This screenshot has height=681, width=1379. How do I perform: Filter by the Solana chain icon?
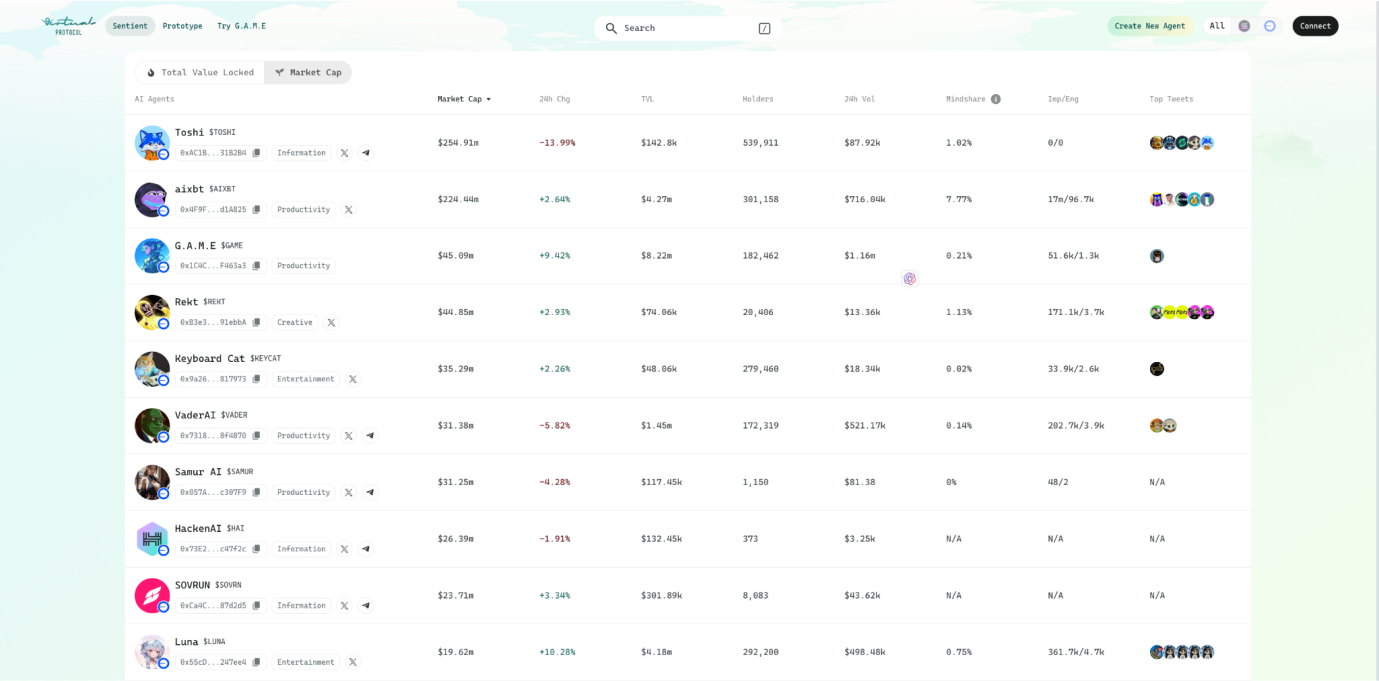pos(1244,26)
